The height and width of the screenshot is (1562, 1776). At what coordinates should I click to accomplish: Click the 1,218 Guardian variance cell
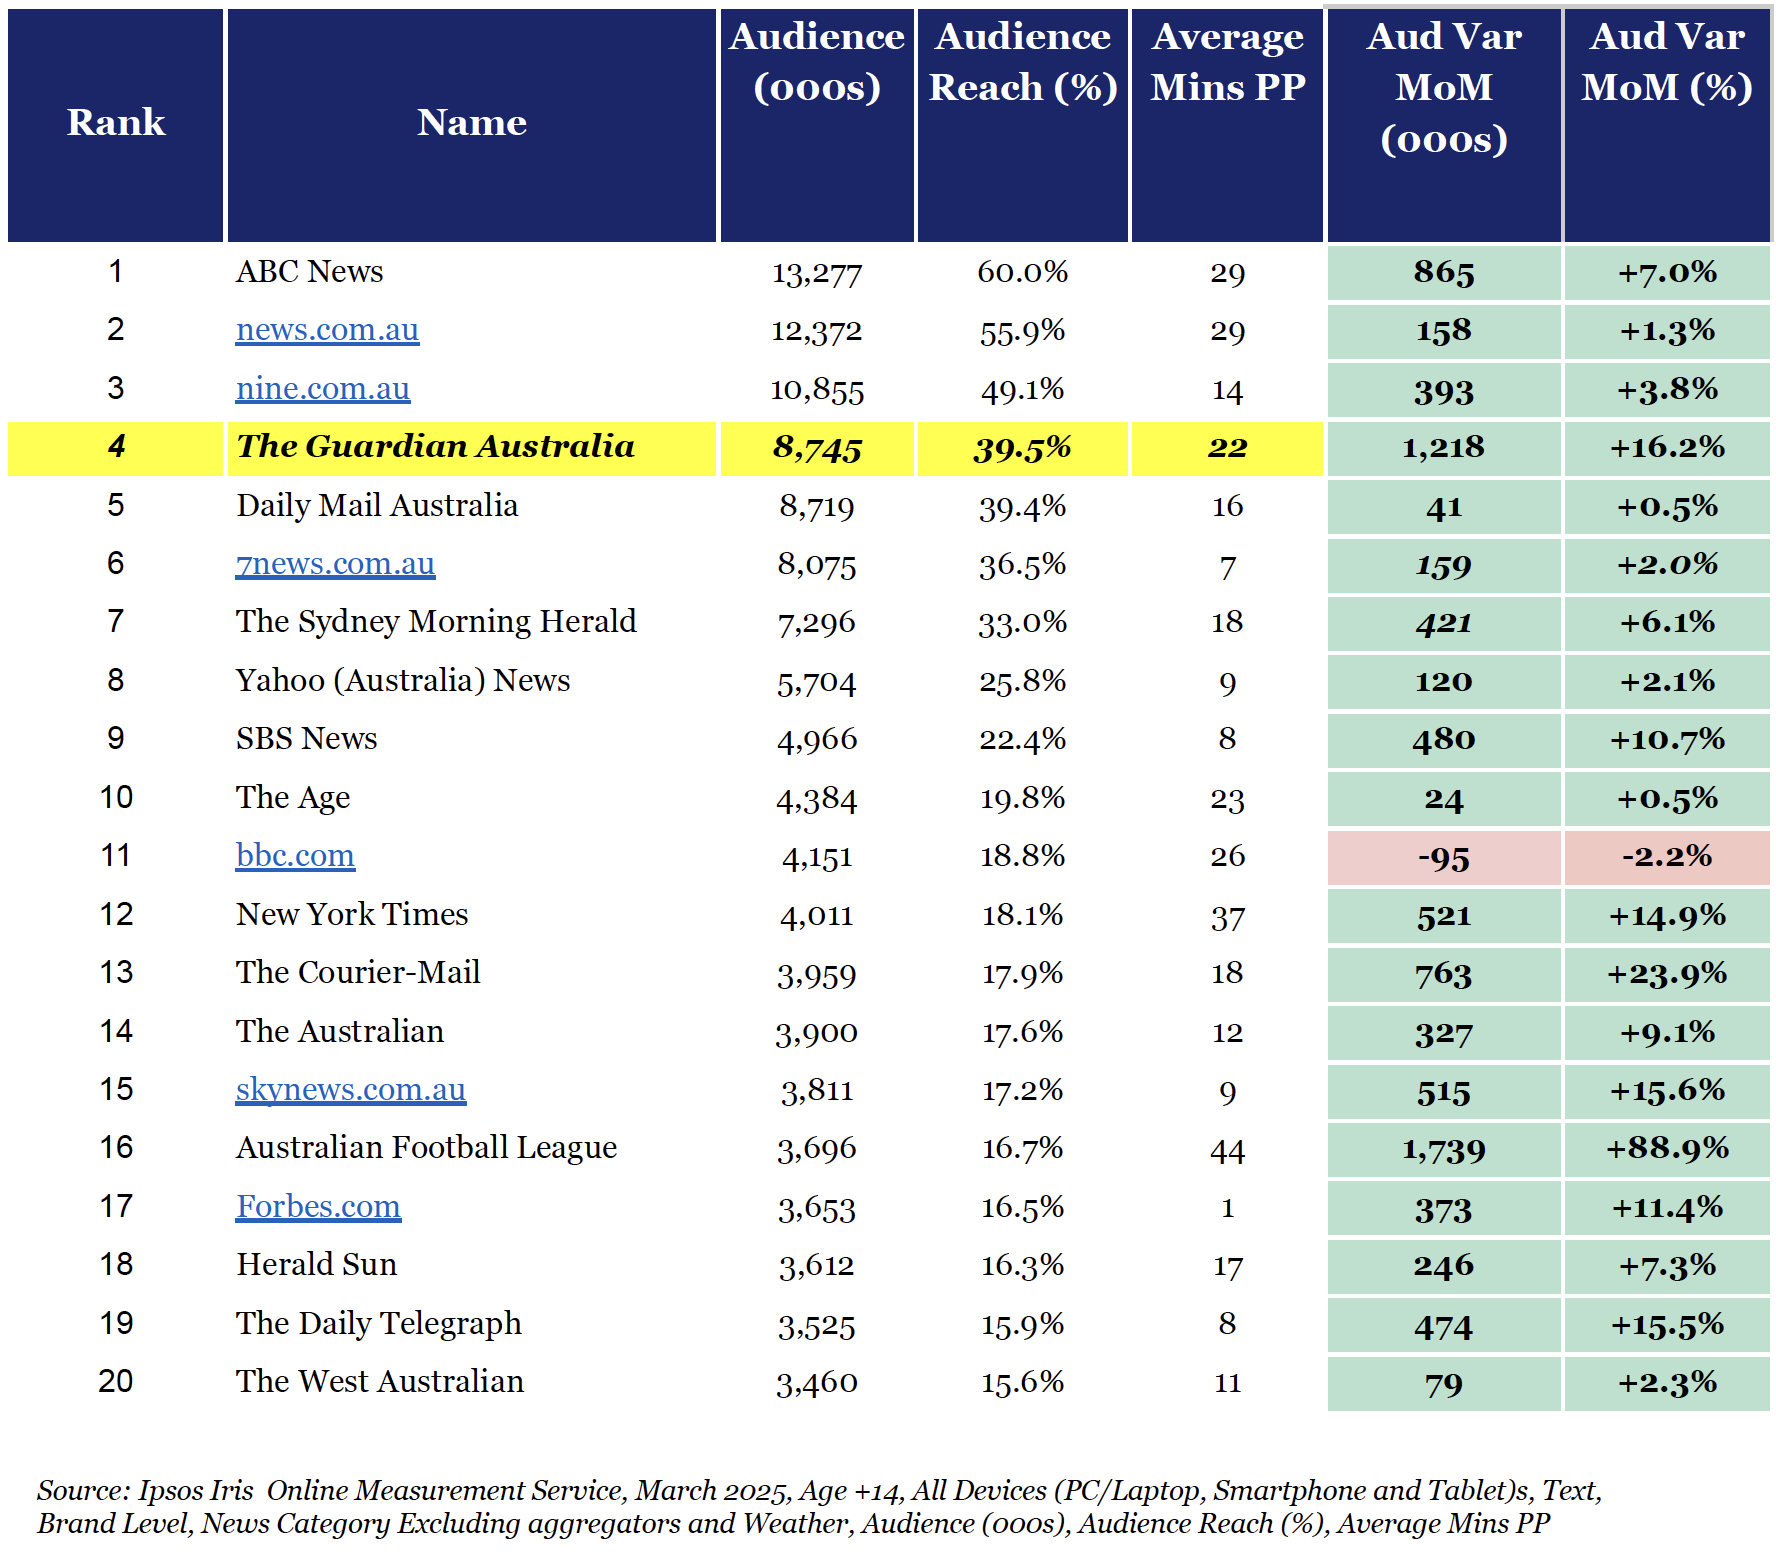1444,448
